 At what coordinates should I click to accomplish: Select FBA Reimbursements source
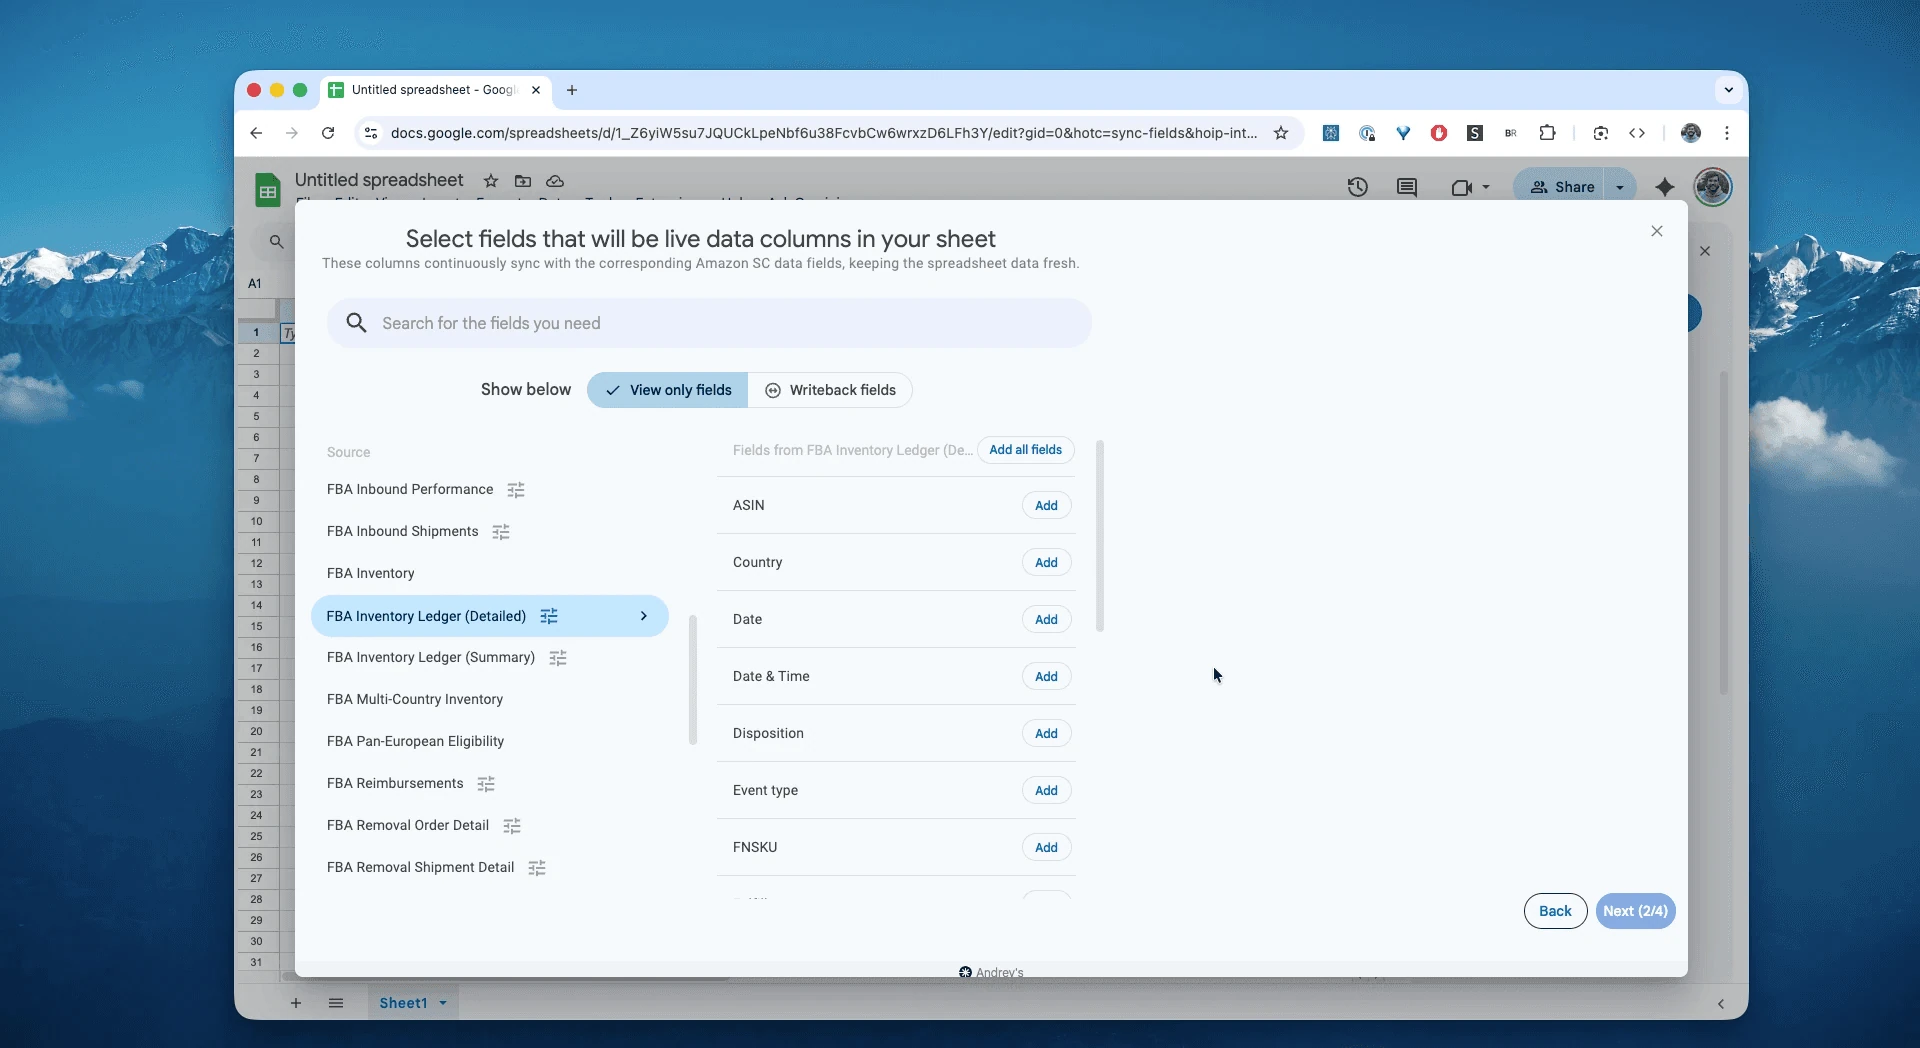(x=395, y=784)
